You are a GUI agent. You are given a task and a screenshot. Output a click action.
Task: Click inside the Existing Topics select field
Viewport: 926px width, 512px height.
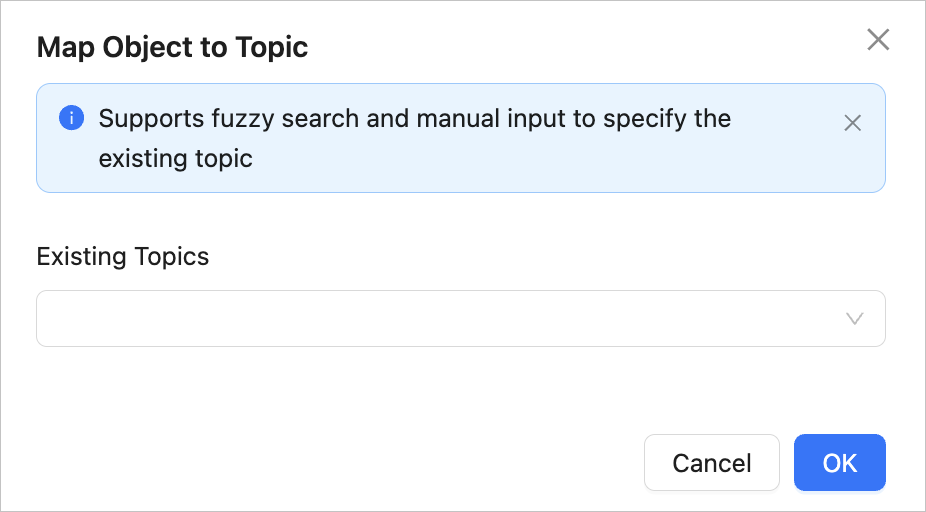pyautogui.click(x=440, y=319)
